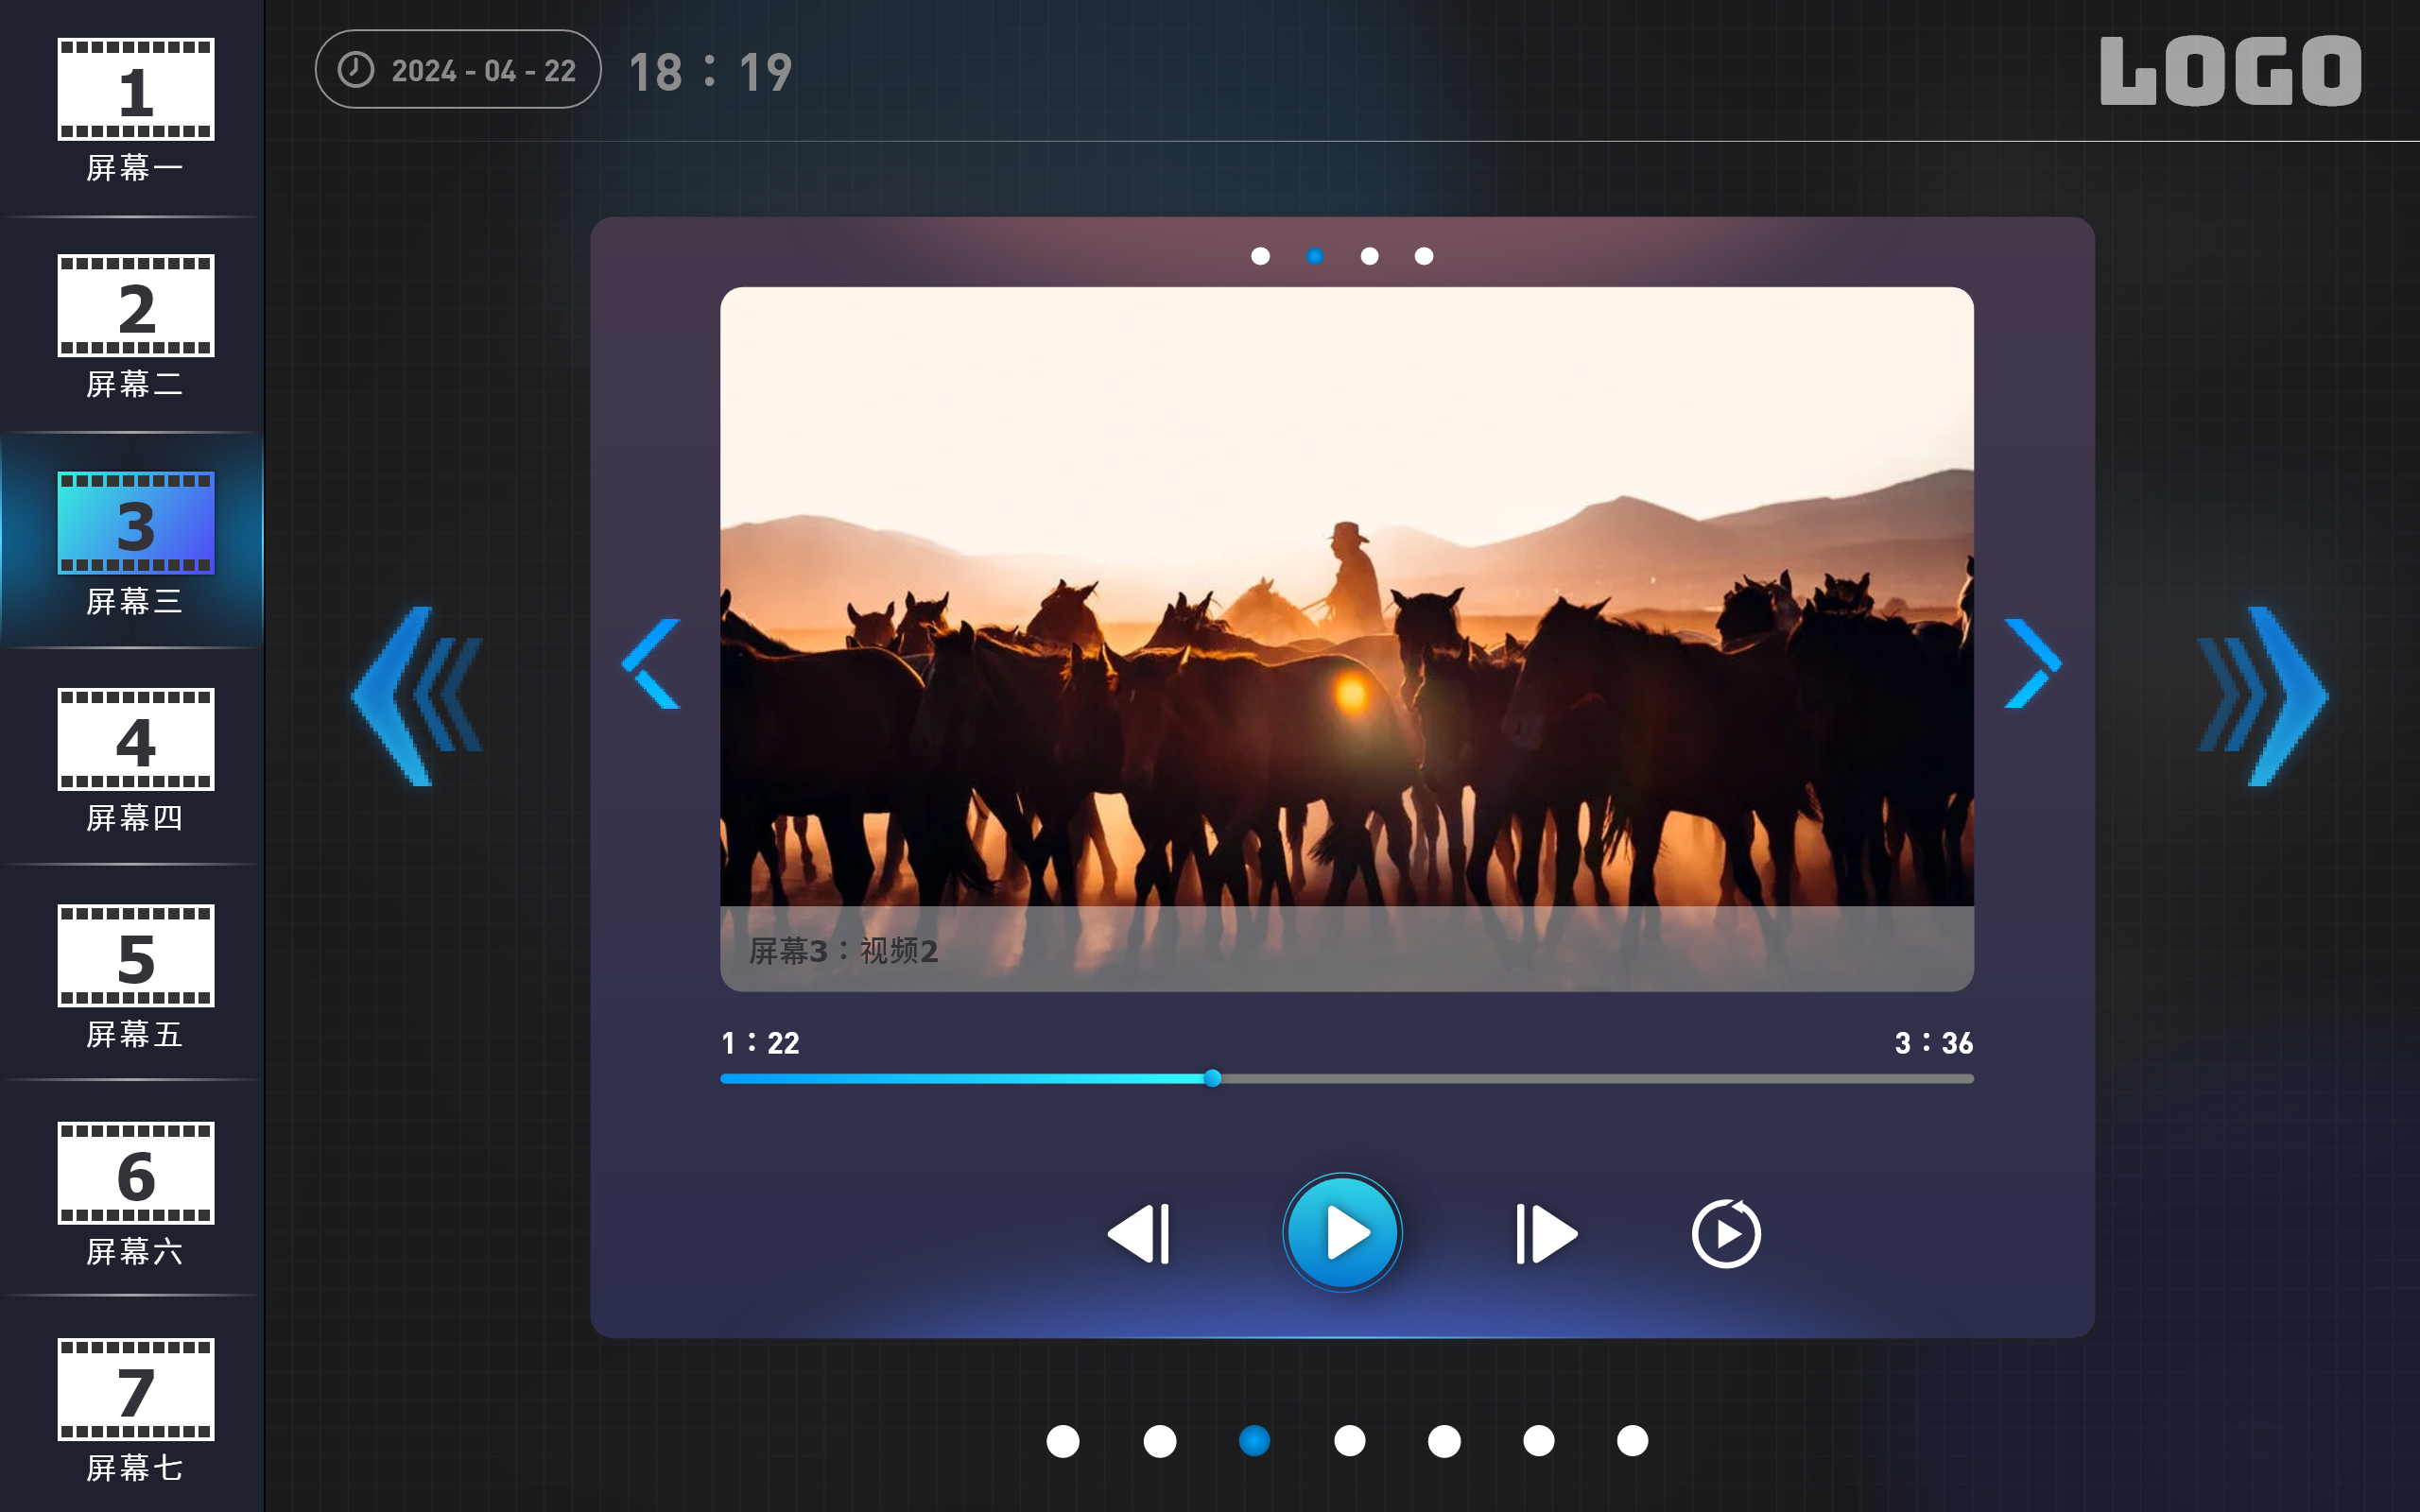Image resolution: width=2420 pixels, height=1512 pixels.
Task: Skip to the previous track
Action: [x=1139, y=1234]
